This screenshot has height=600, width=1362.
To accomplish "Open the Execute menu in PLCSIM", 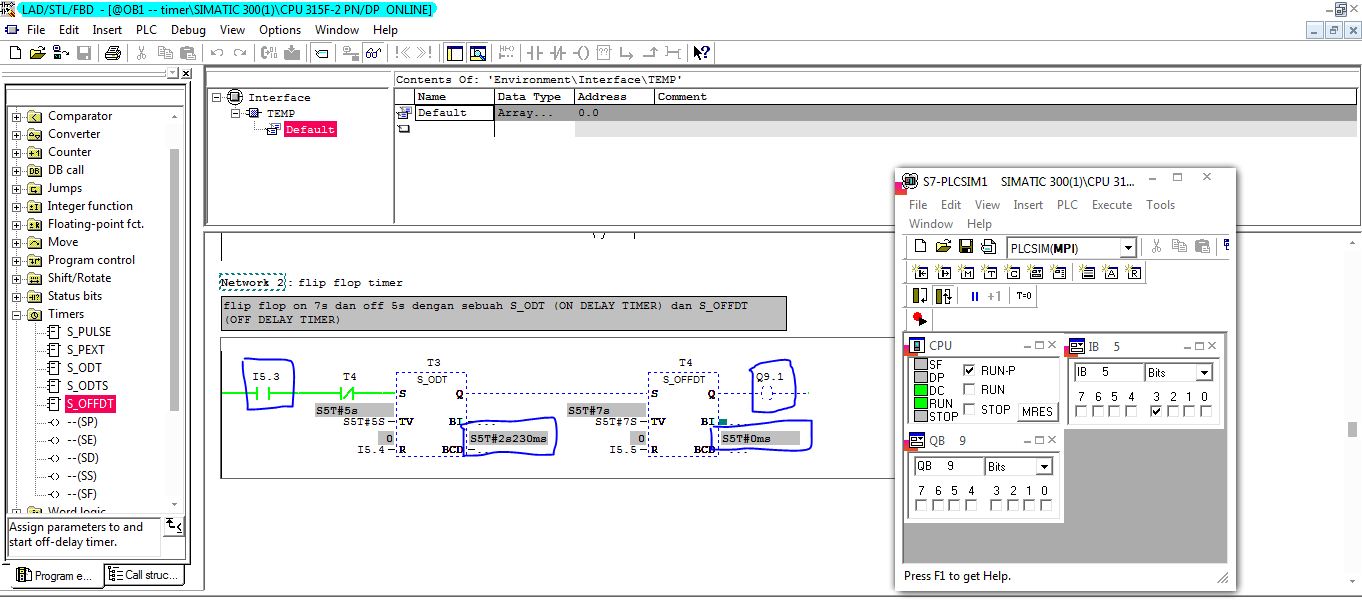I will coord(1112,205).
